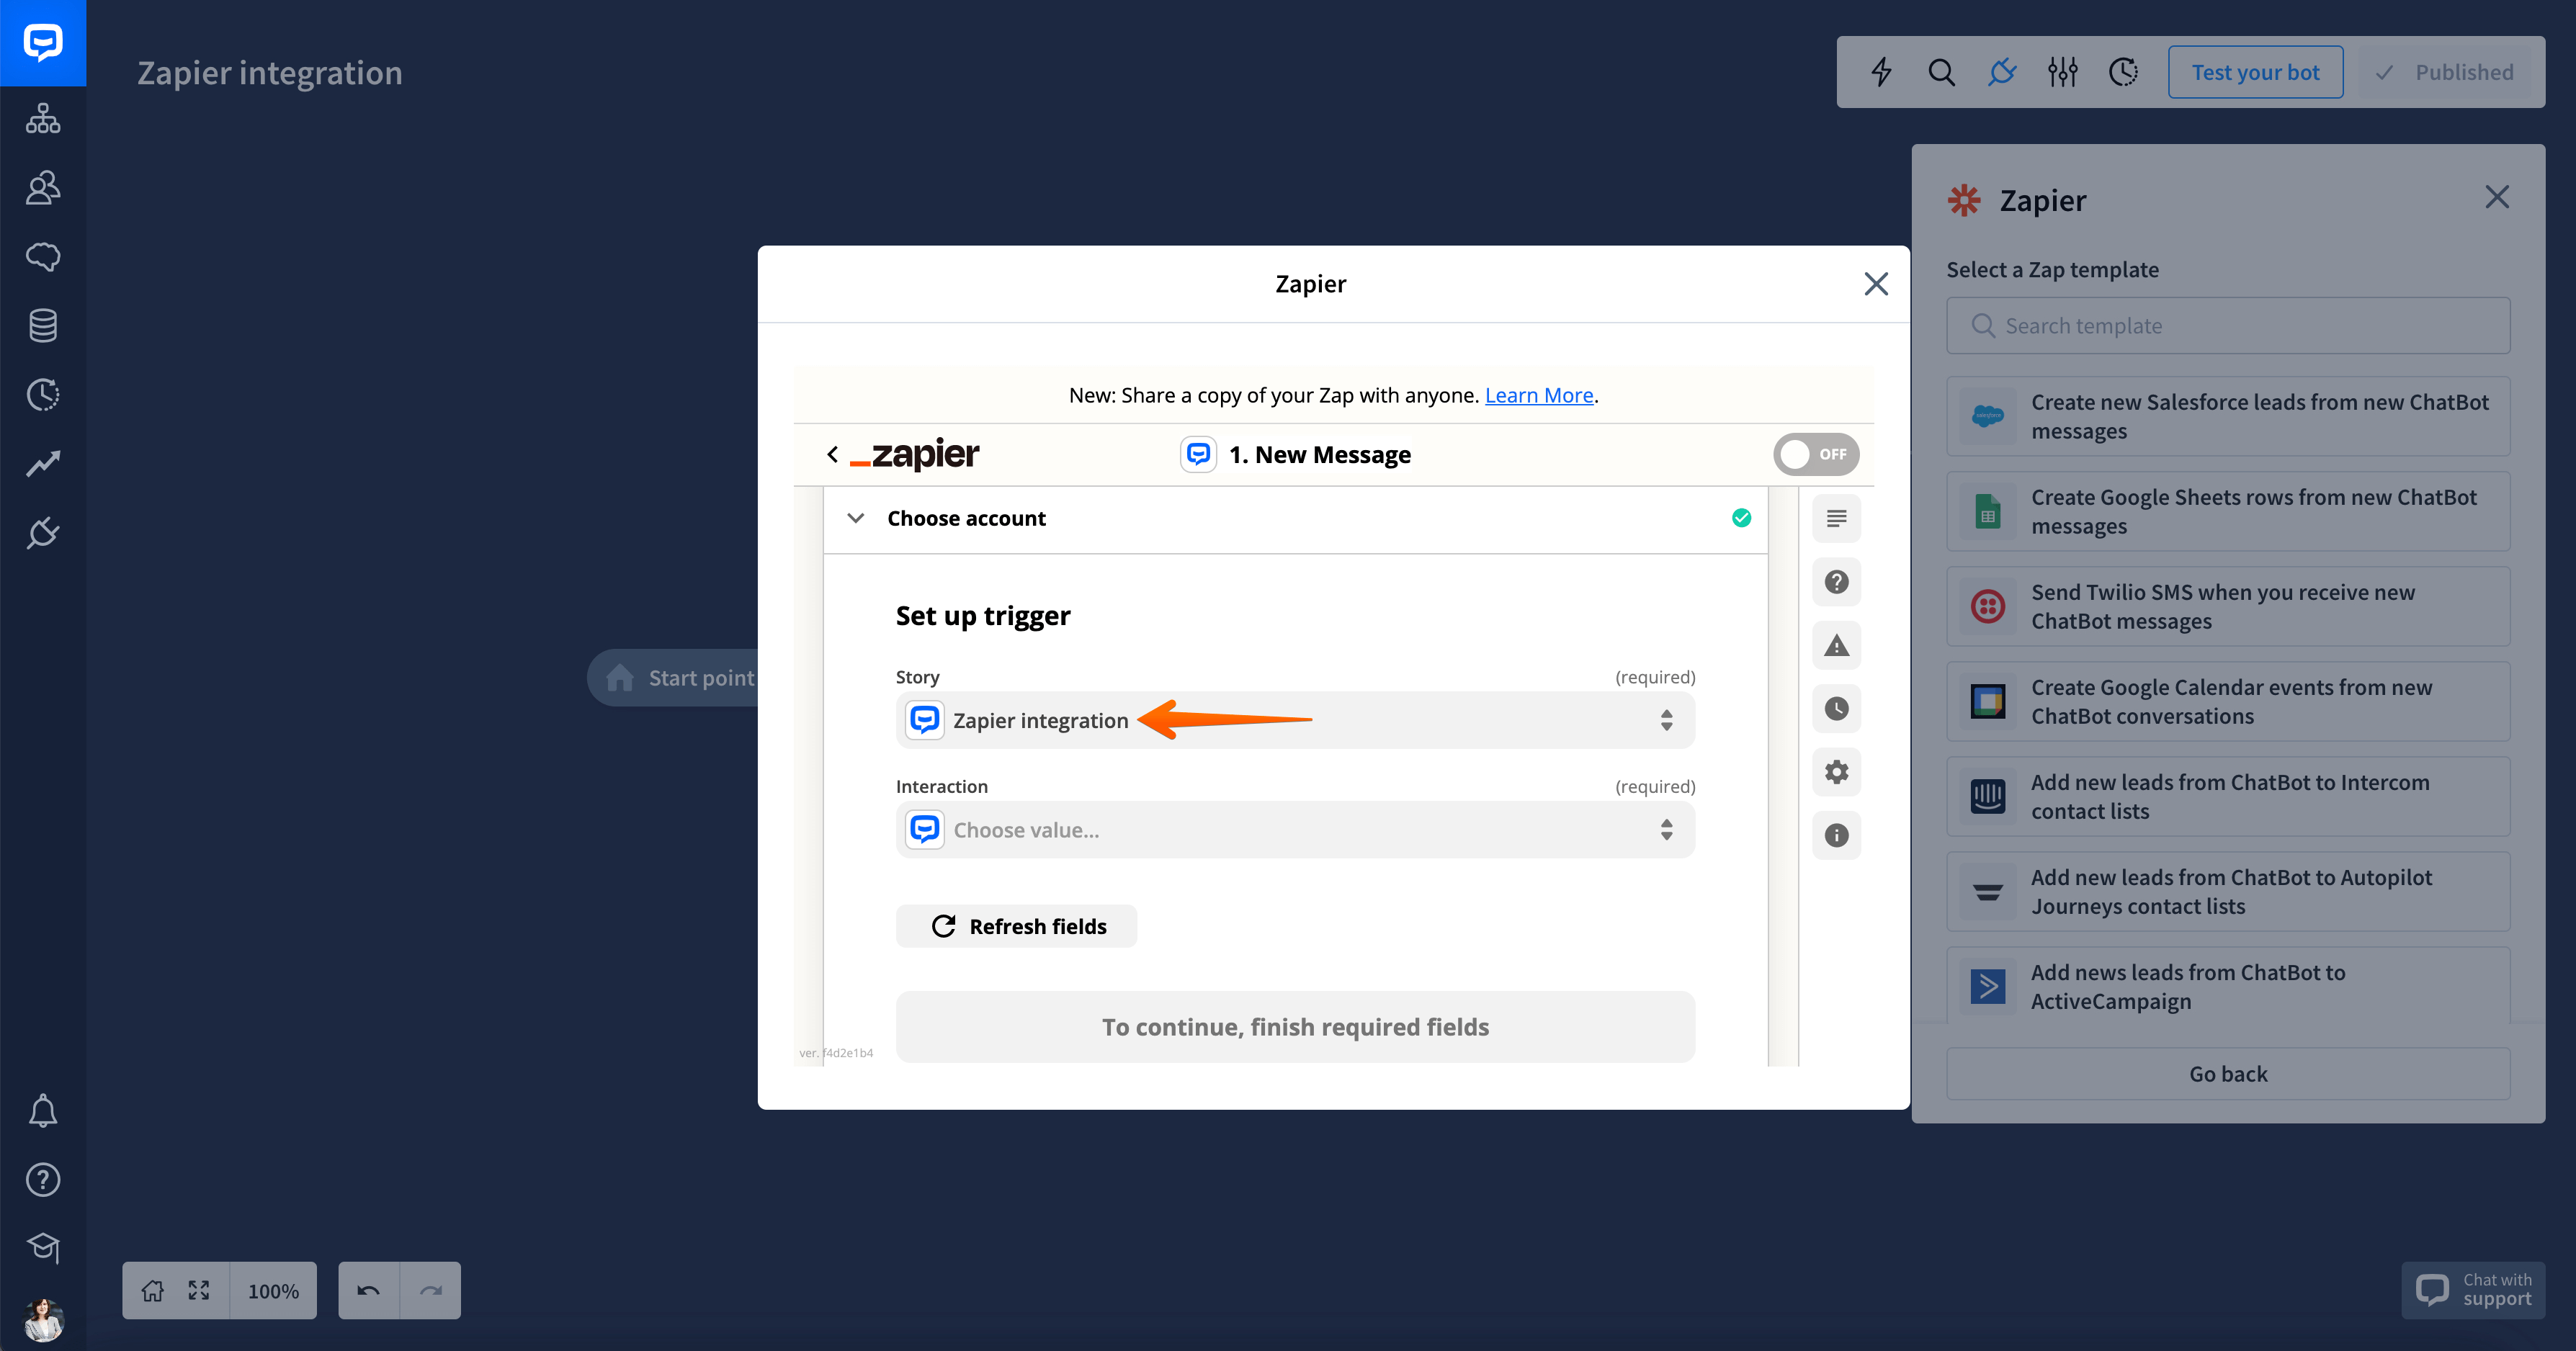Open the version history clock toolbar icon

pyautogui.click(x=2123, y=72)
